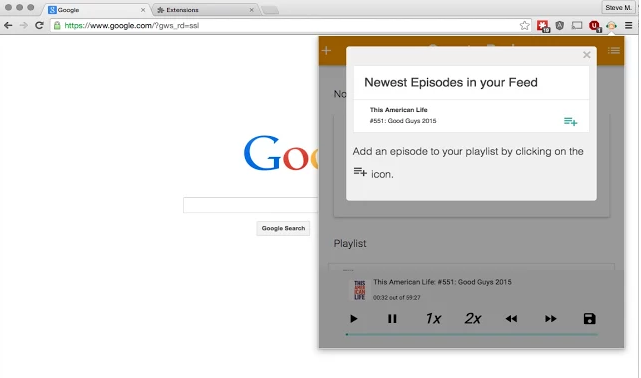Click "This American Life" episode row title
The image size is (641, 378).
(399, 110)
